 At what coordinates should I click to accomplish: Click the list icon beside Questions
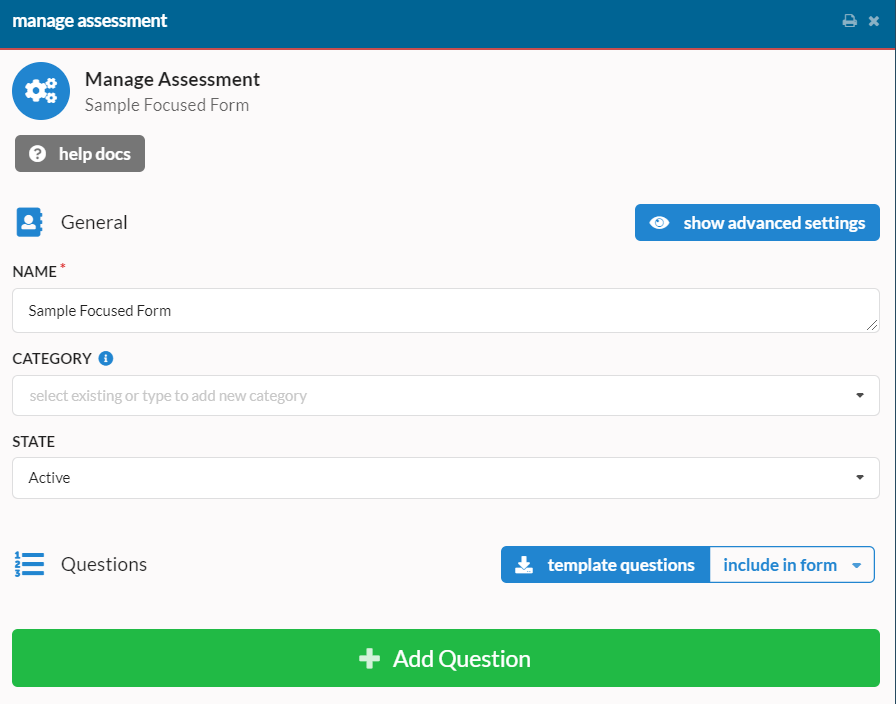tap(30, 564)
